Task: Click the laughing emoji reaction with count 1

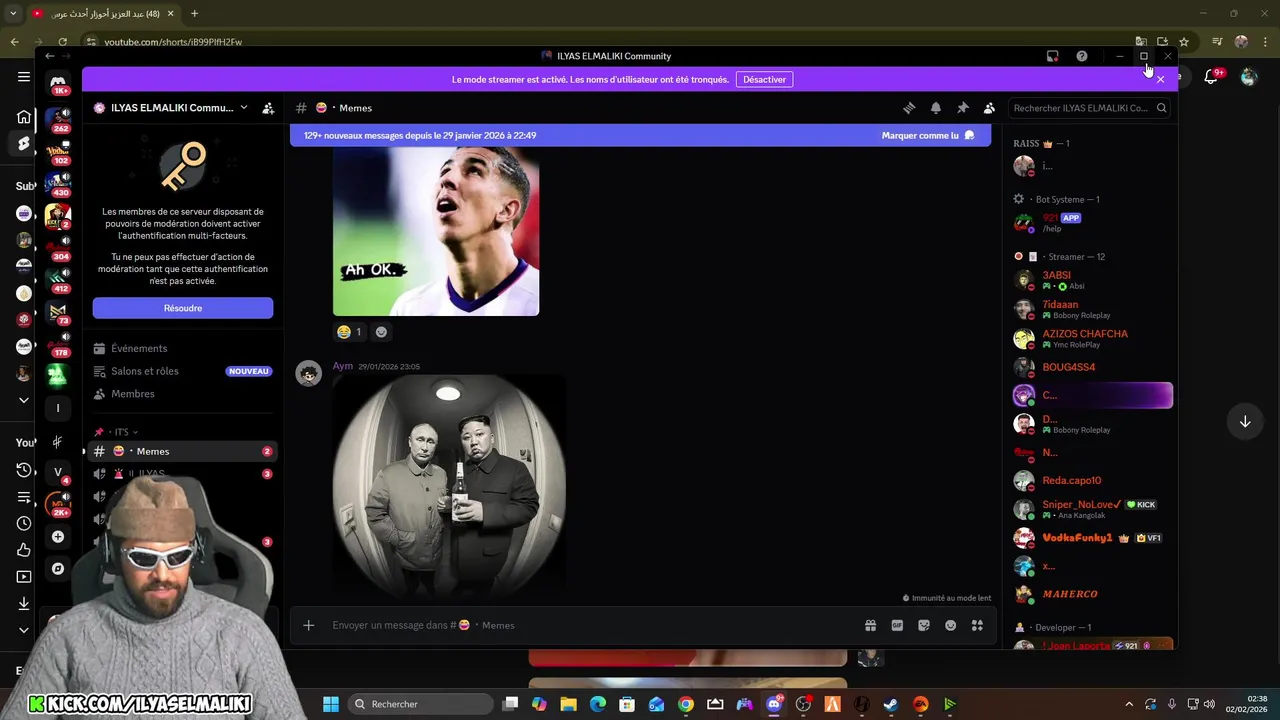Action: [349, 332]
